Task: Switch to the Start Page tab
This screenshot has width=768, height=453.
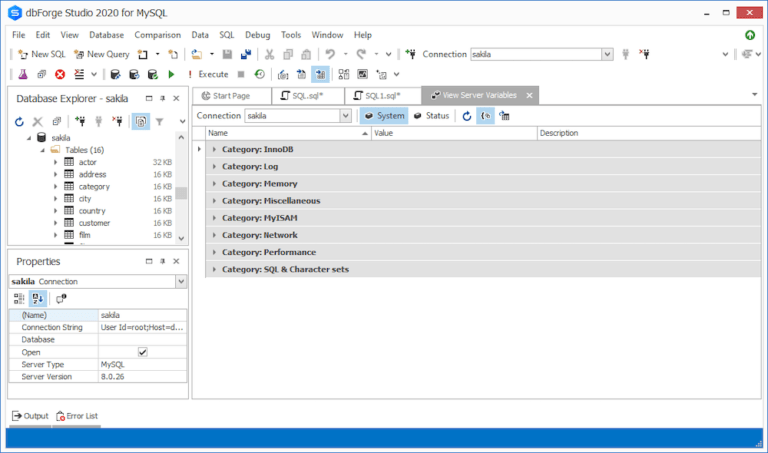Action: [x=232, y=96]
